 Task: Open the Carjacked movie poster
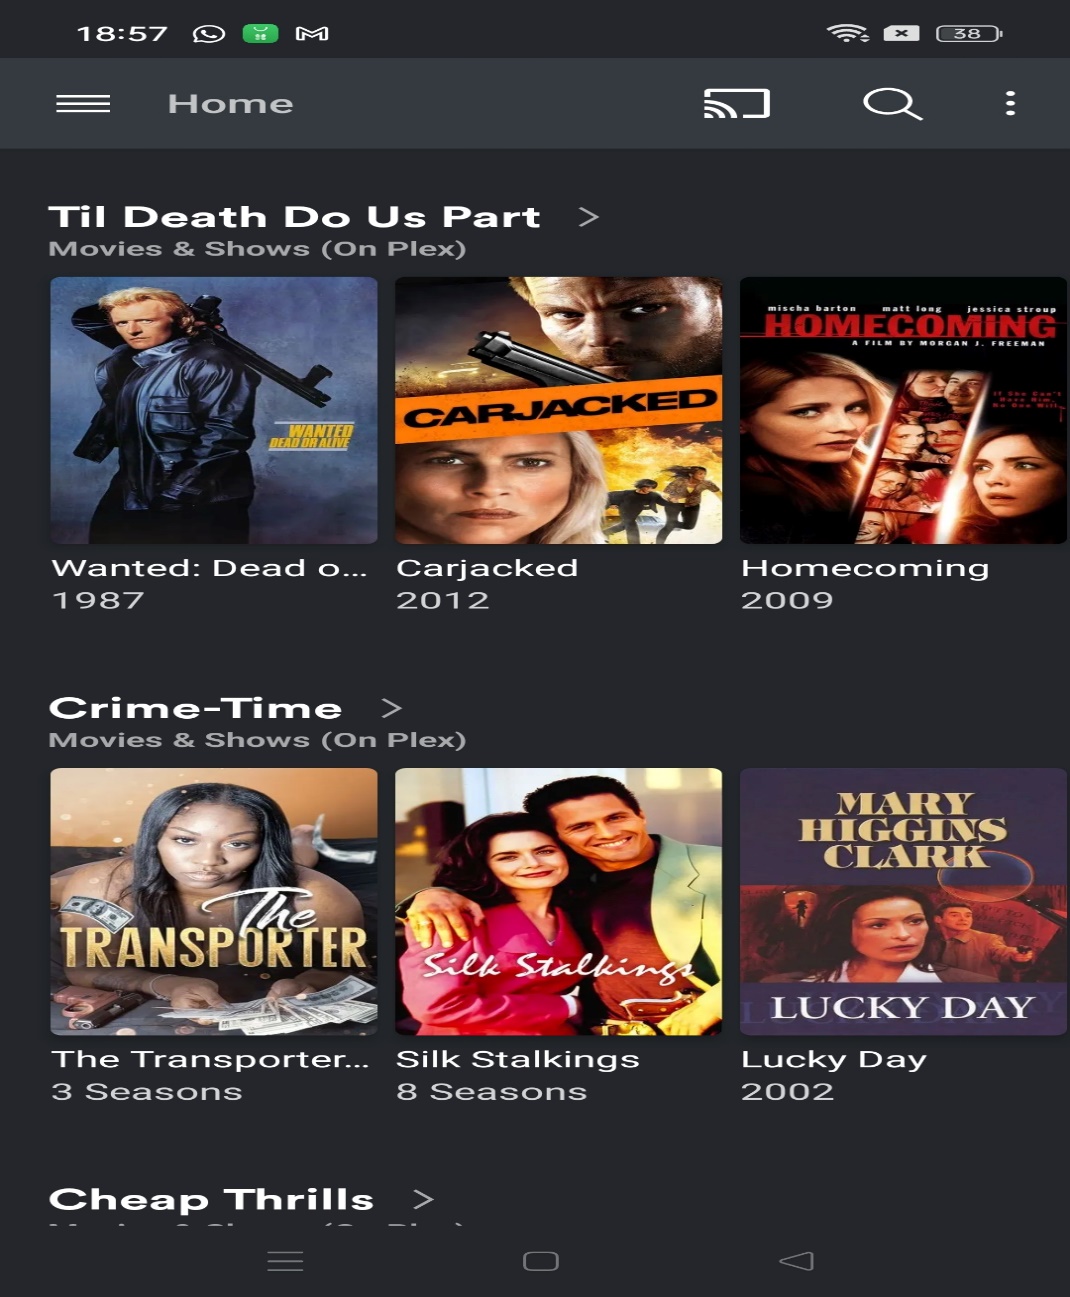[558, 410]
